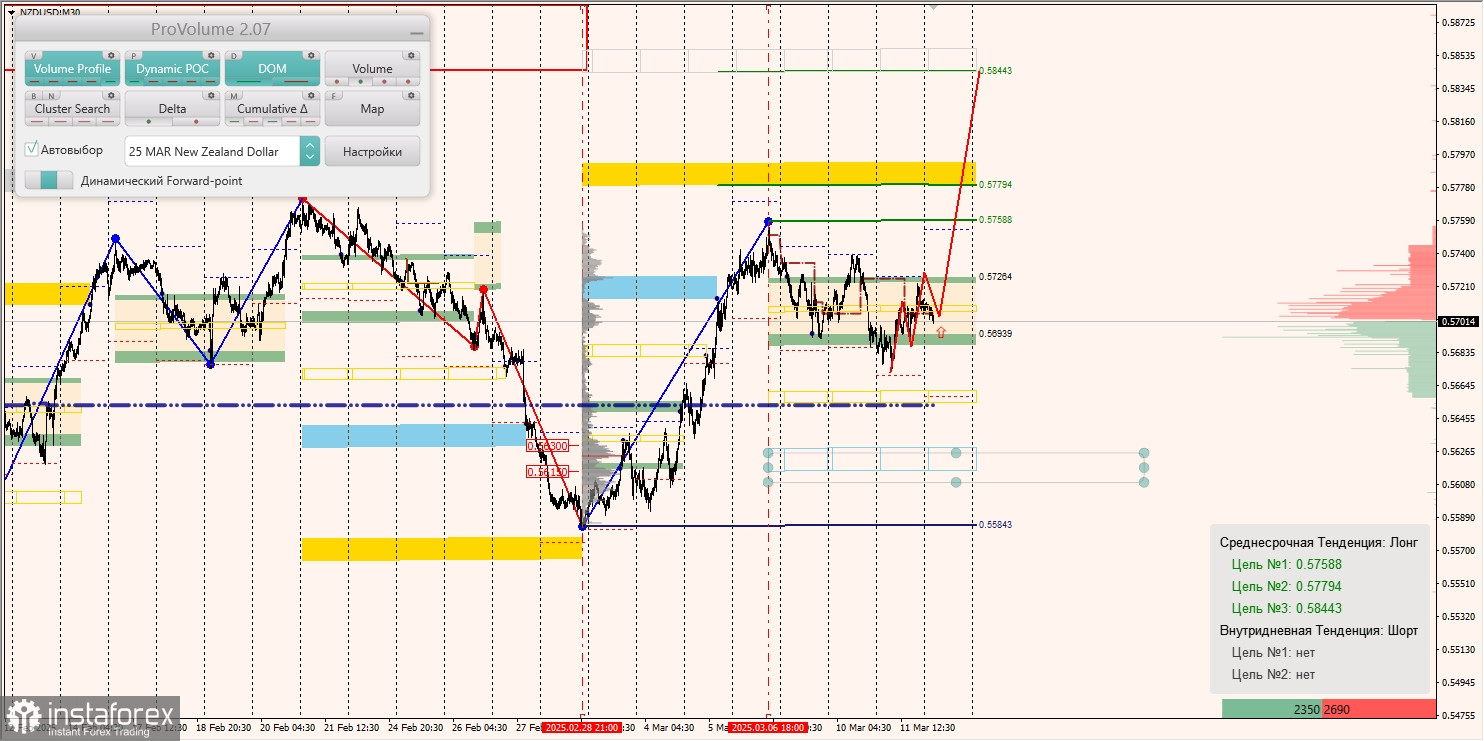Click the 0.56300 red price tag

pyautogui.click(x=548, y=446)
